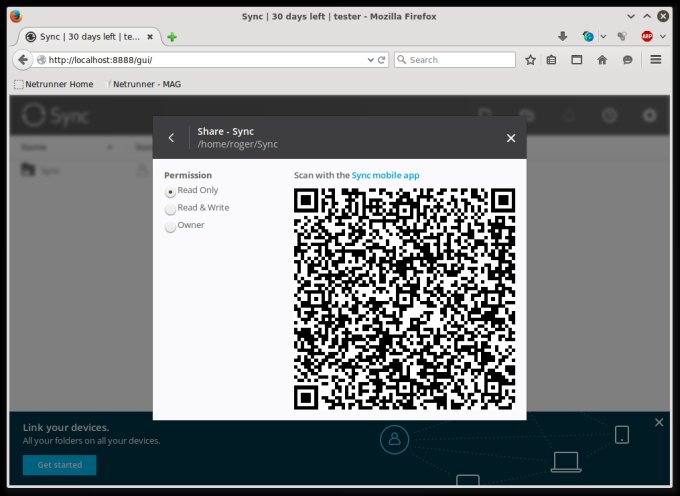The width and height of the screenshot is (680, 496).
Task: Open URL bar history dropdown arrow
Action: click(x=370, y=60)
